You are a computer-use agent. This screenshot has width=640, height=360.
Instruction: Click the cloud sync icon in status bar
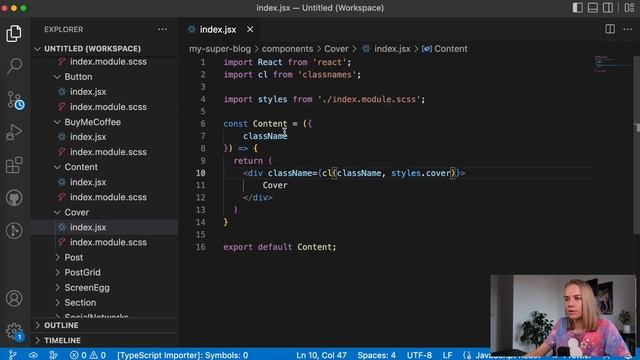(x=33, y=355)
